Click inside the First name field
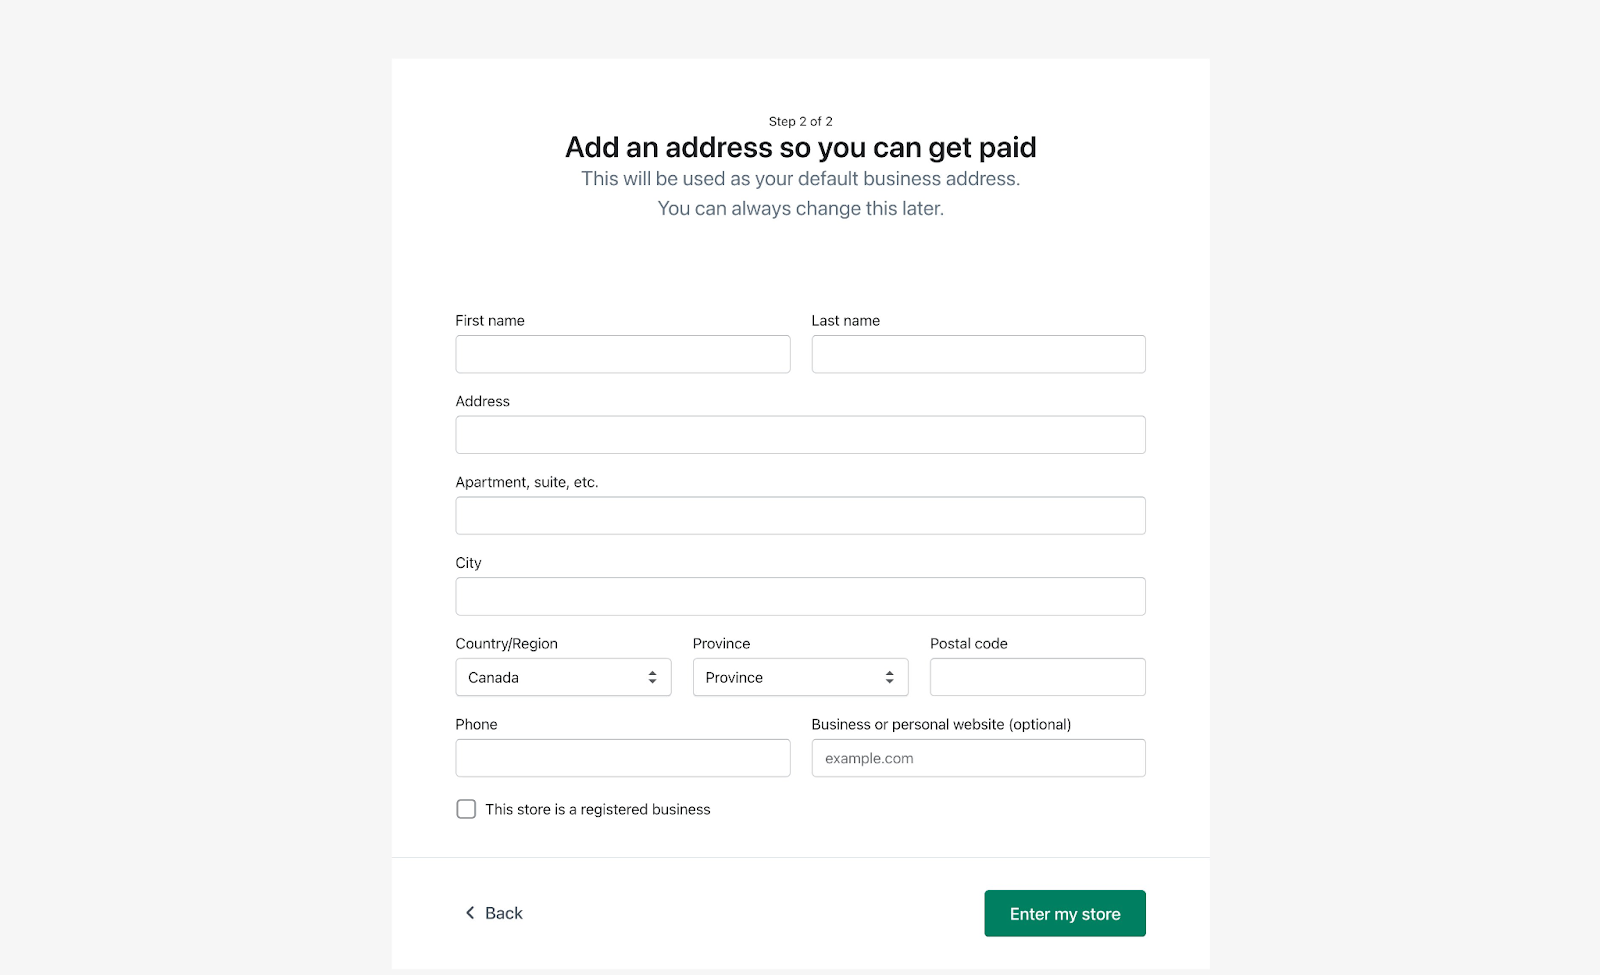 click(x=622, y=354)
